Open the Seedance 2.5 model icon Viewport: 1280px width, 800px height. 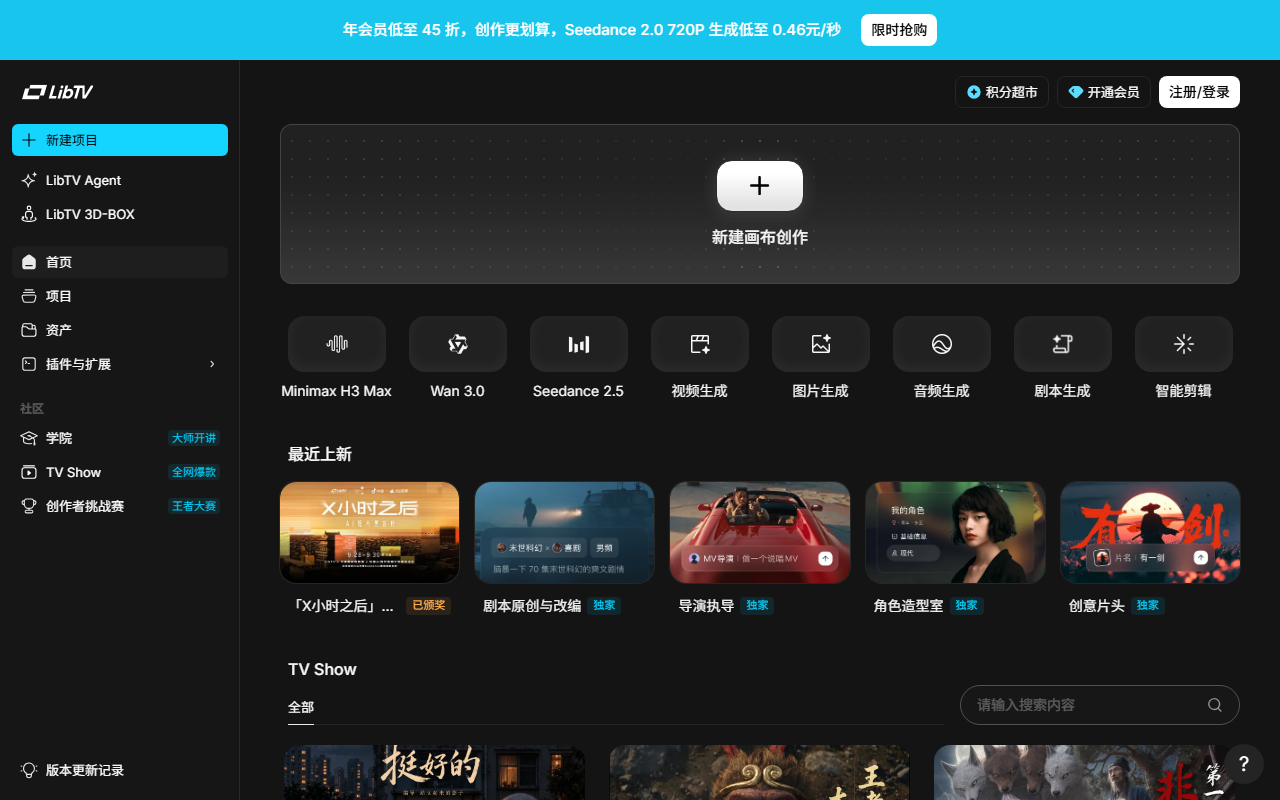click(x=579, y=344)
